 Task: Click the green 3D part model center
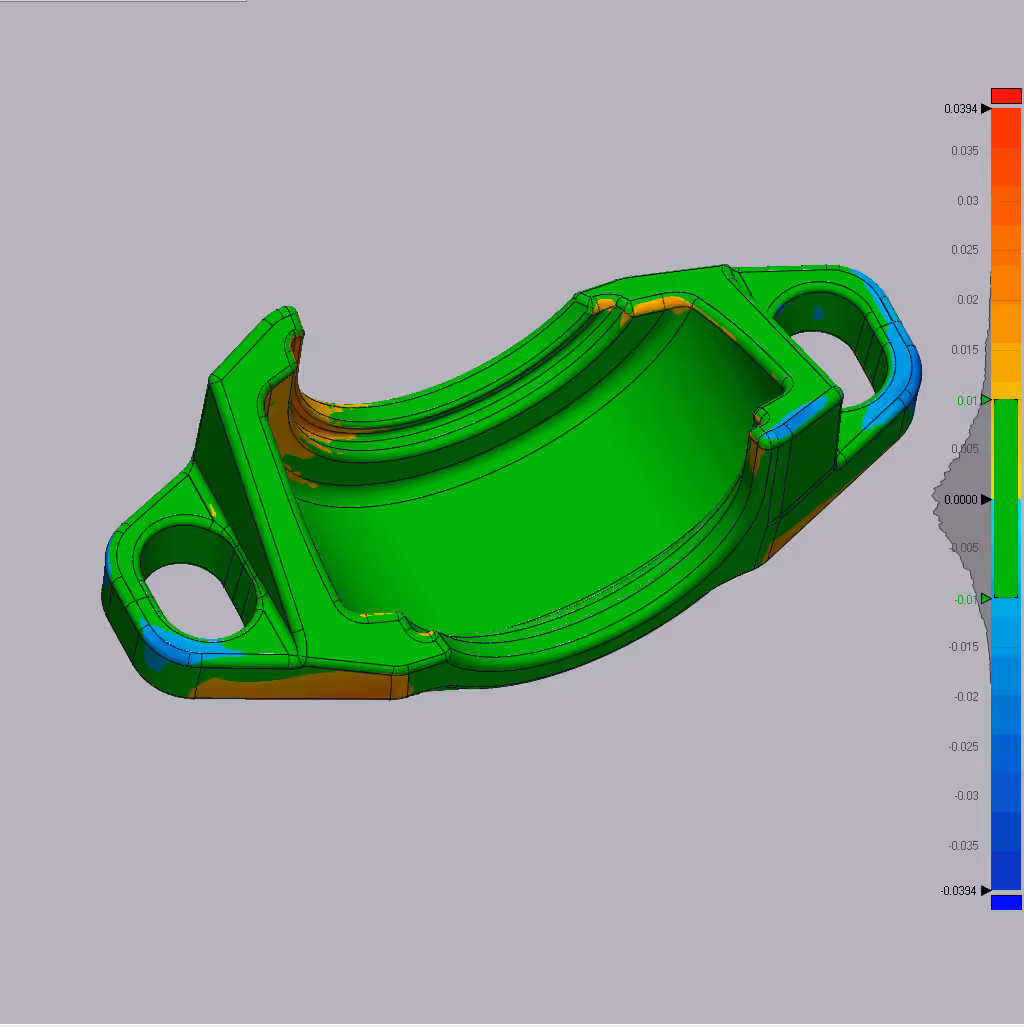(511, 483)
